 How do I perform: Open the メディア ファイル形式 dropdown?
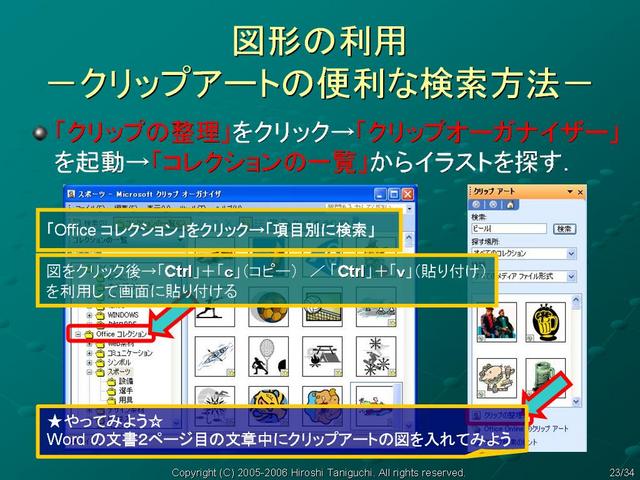(571, 276)
